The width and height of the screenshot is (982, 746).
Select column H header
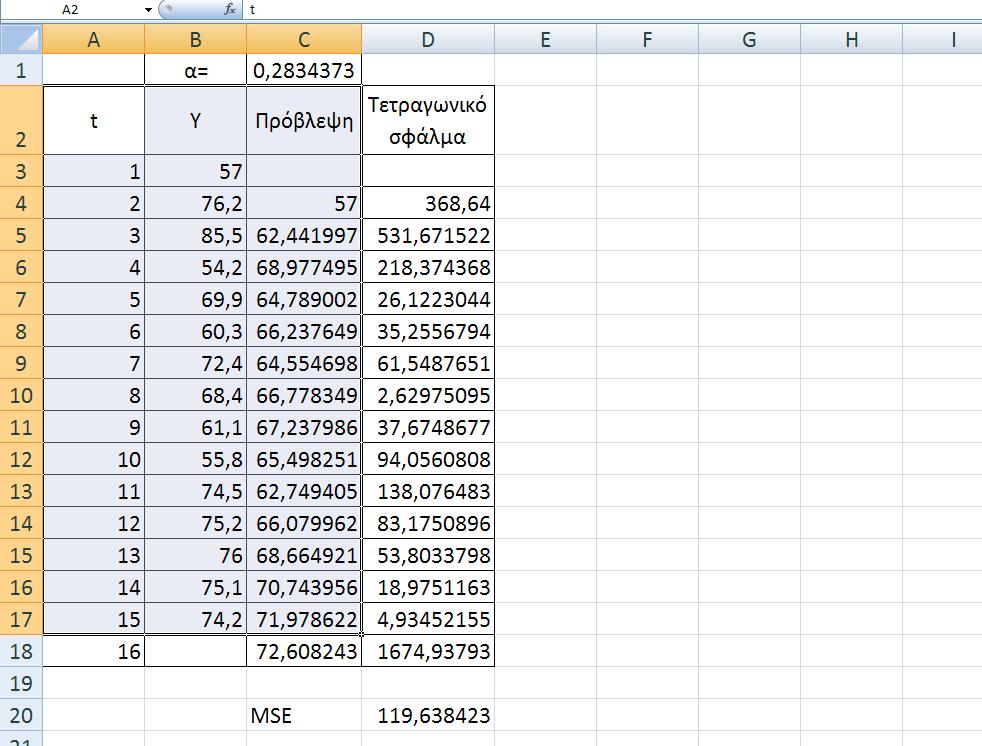[851, 39]
